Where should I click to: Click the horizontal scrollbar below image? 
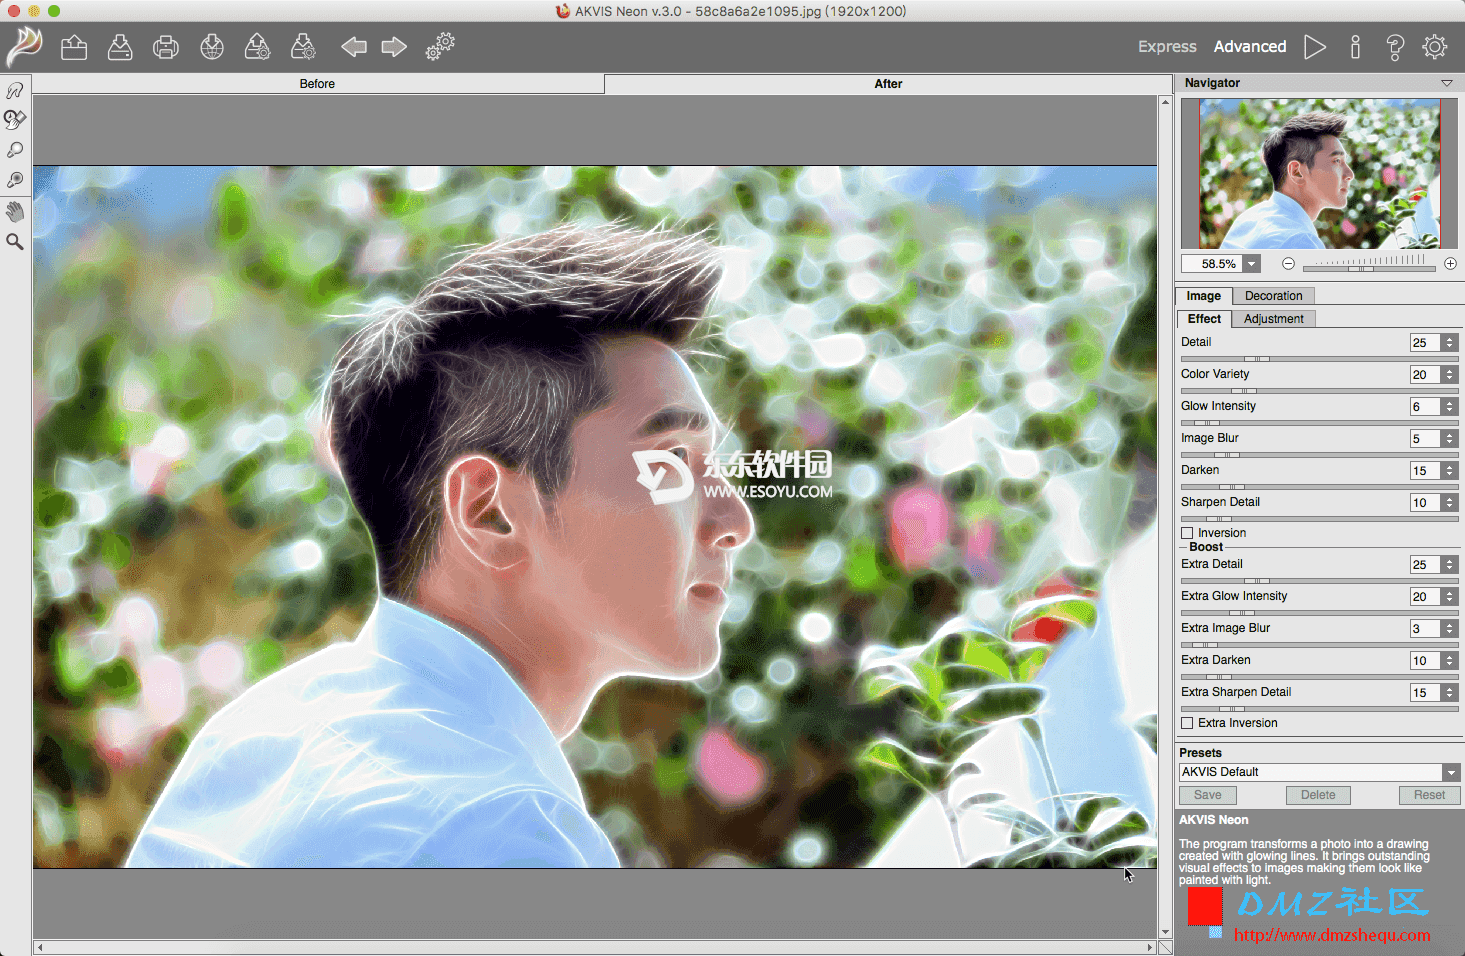tap(595, 947)
